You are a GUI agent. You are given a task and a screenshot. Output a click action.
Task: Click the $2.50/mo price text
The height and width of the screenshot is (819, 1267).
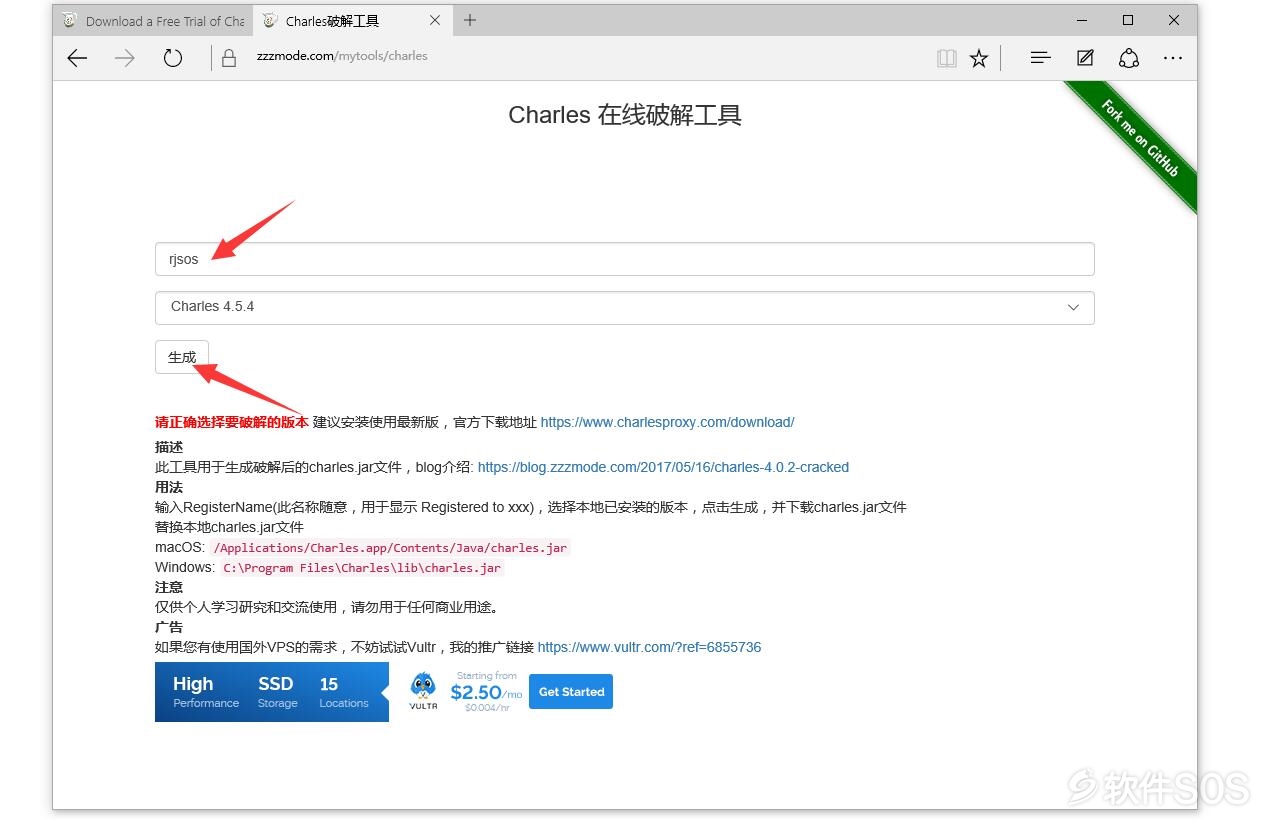pyautogui.click(x=485, y=692)
